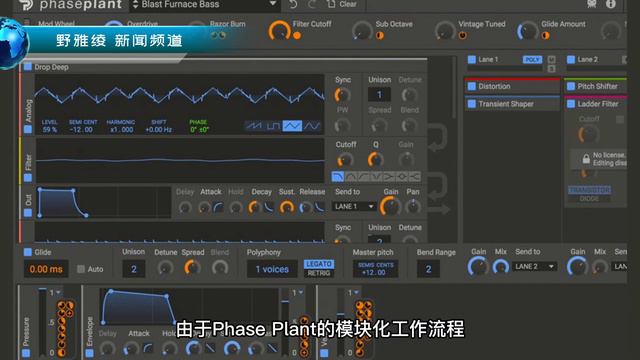Select the square waveform shape

pos(273,126)
